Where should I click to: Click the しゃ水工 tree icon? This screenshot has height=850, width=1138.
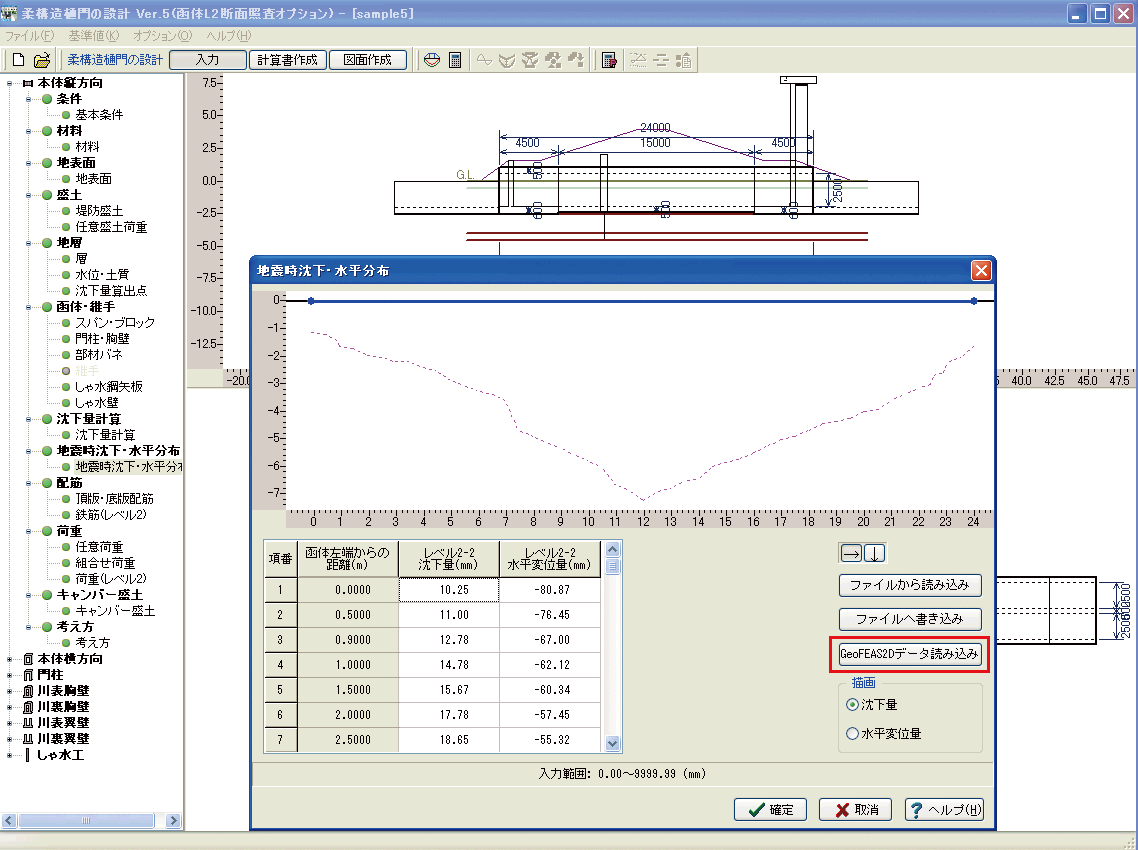coord(28,755)
